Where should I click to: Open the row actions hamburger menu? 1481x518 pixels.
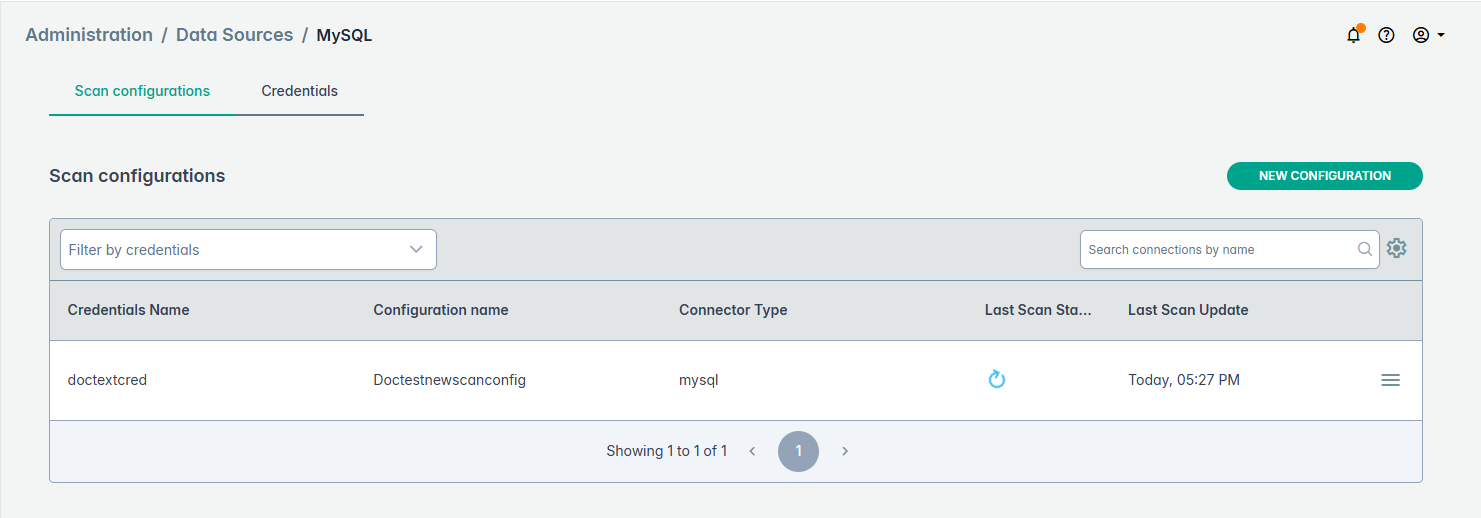point(1390,380)
